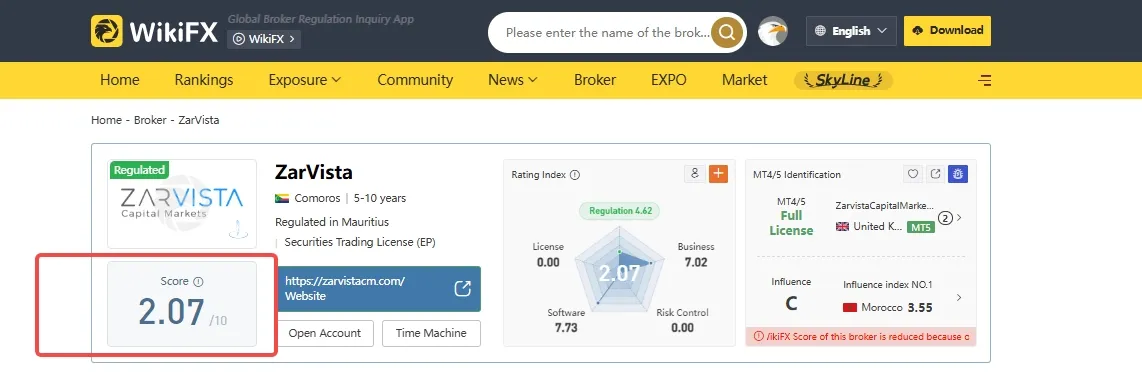1142x372 pixels.
Task: Click the search magnifier button
Action: click(x=726, y=32)
